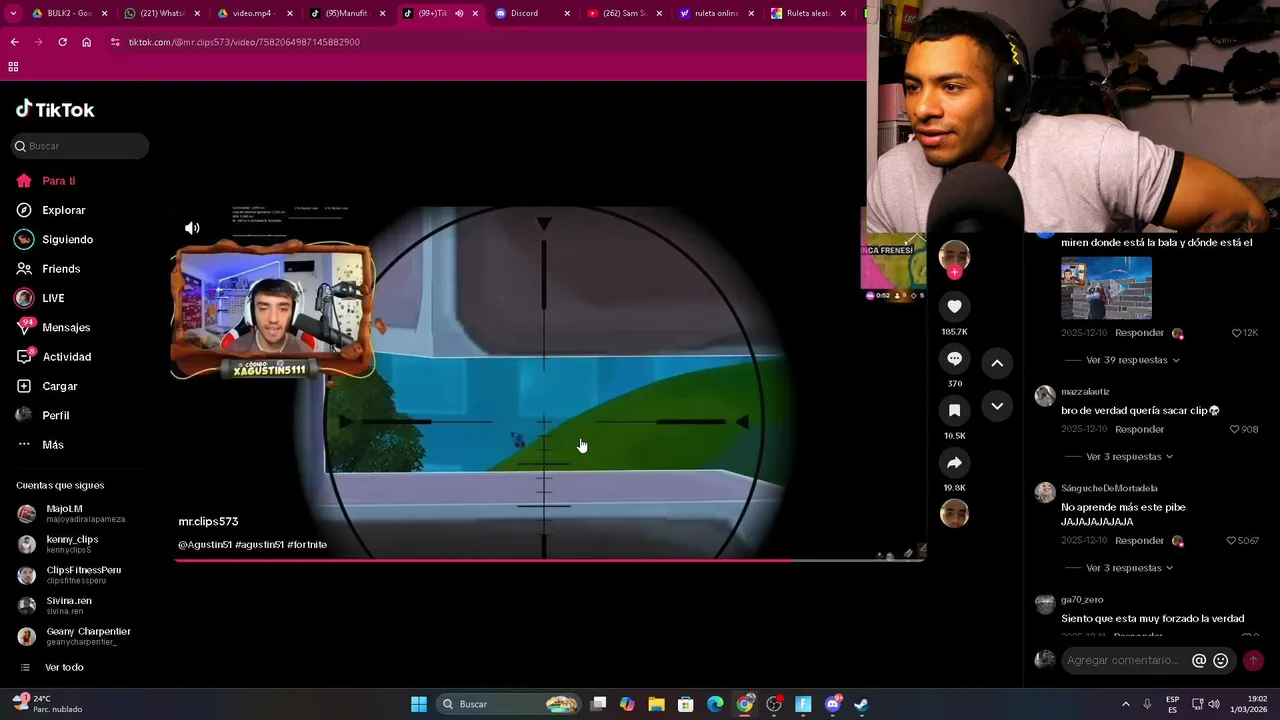The height and width of the screenshot is (720, 1280).
Task: Mute the video with the speaker icon
Action: (x=192, y=228)
